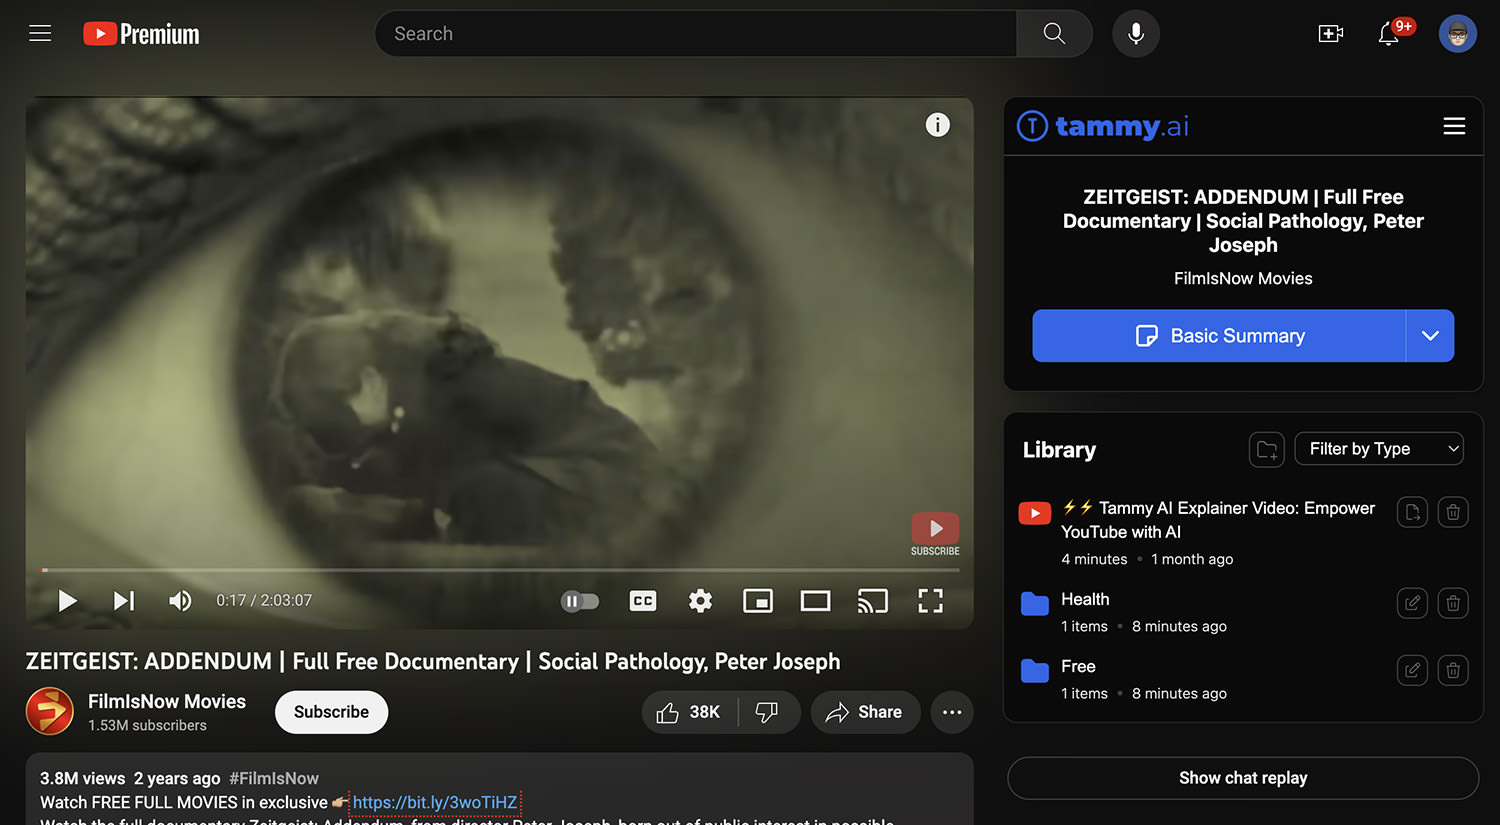Open the bit.ly/3woTiHZ link
The image size is (1500, 825).
tap(435, 802)
